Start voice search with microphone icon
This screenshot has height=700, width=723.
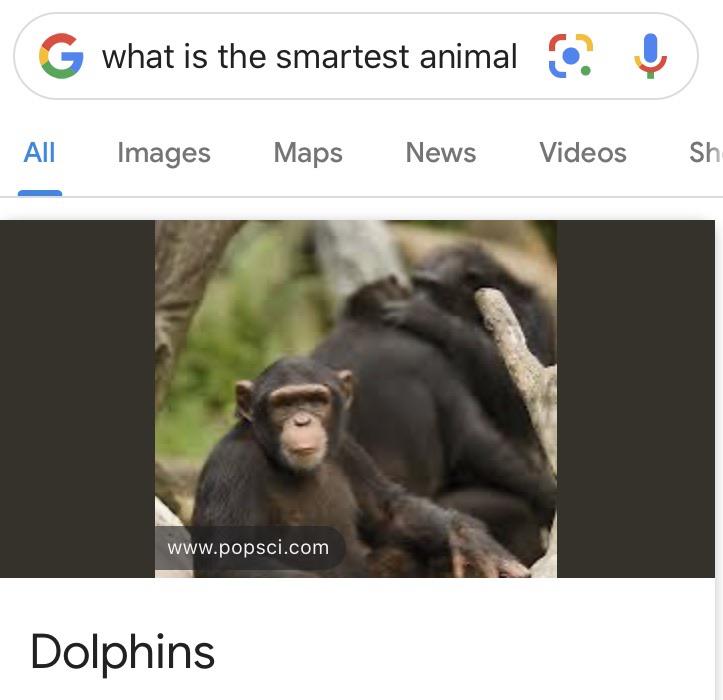[650, 56]
